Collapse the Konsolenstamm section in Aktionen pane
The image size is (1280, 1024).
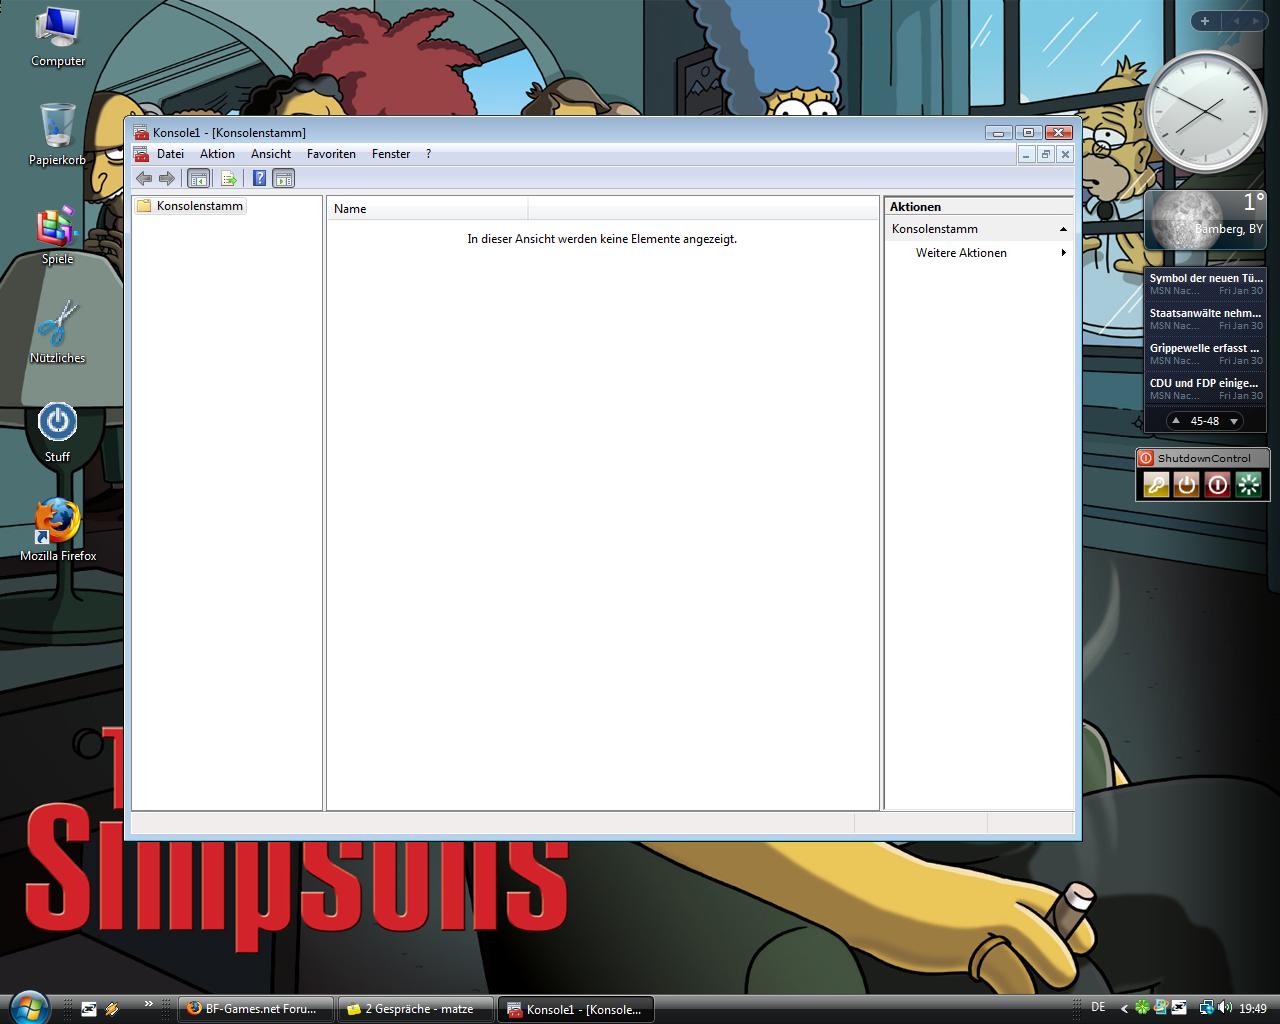1063,229
